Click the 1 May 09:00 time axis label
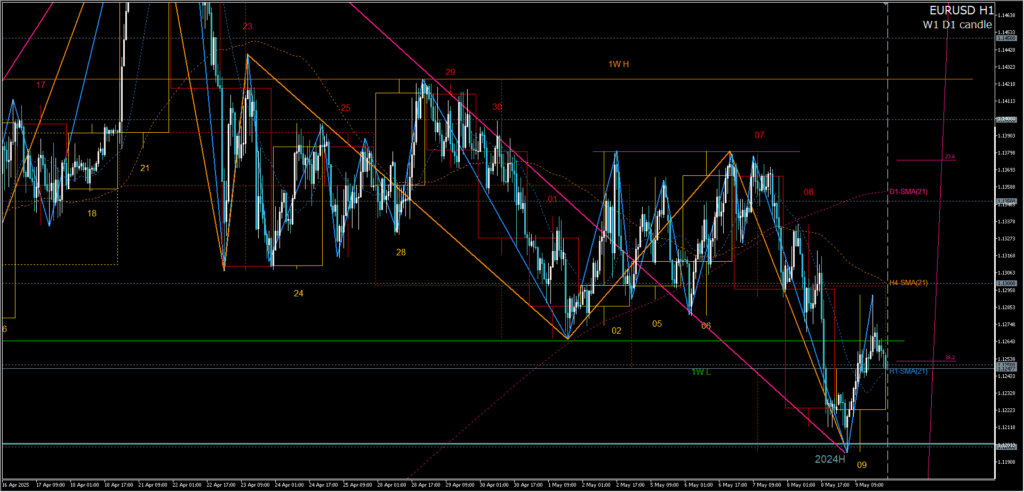This screenshot has height=492, width=1024. (x=563, y=484)
